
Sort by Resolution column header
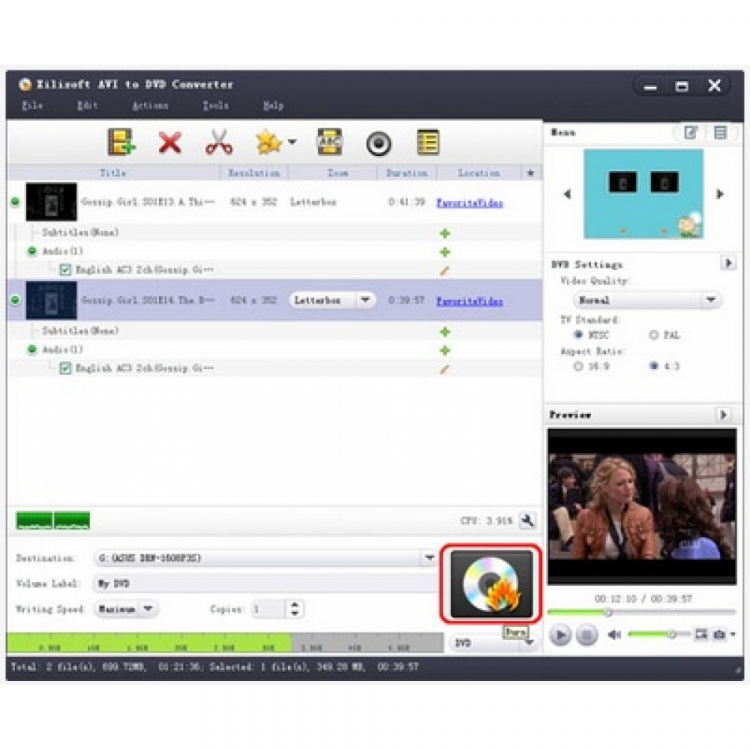tap(254, 173)
